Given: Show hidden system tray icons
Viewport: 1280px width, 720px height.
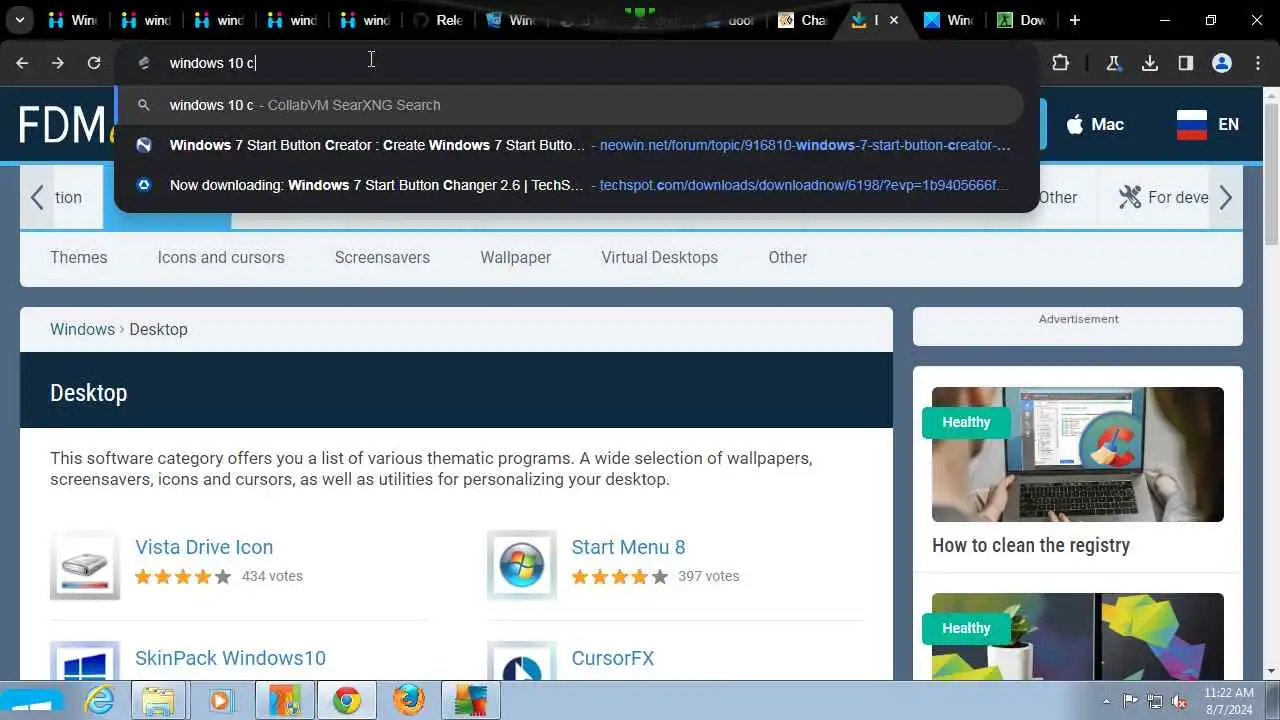Looking at the screenshot, I should [x=1106, y=701].
